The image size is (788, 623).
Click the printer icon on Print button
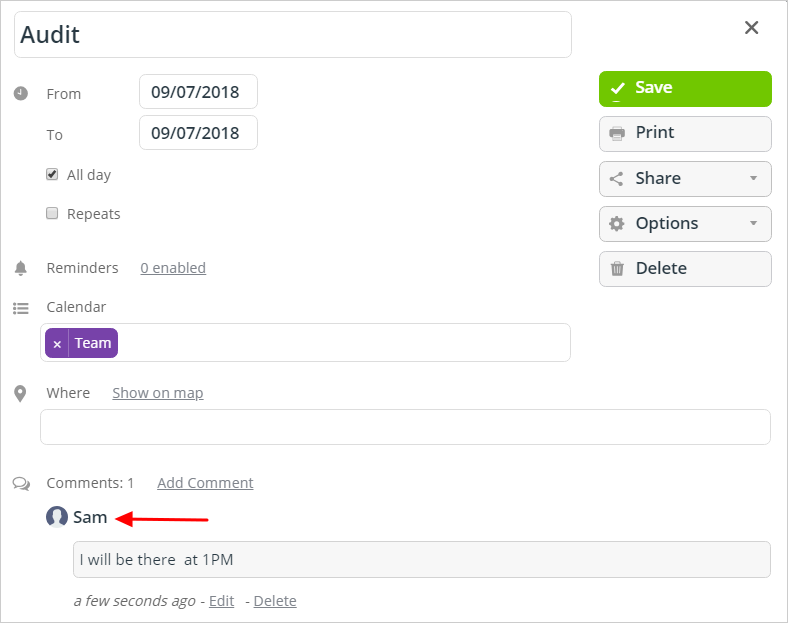617,133
